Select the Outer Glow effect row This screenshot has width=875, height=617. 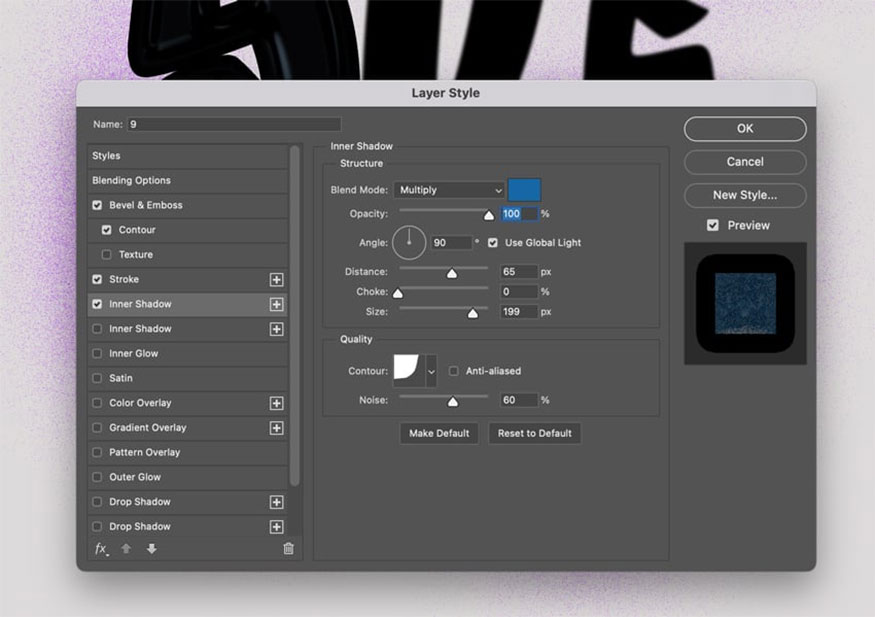tap(134, 477)
